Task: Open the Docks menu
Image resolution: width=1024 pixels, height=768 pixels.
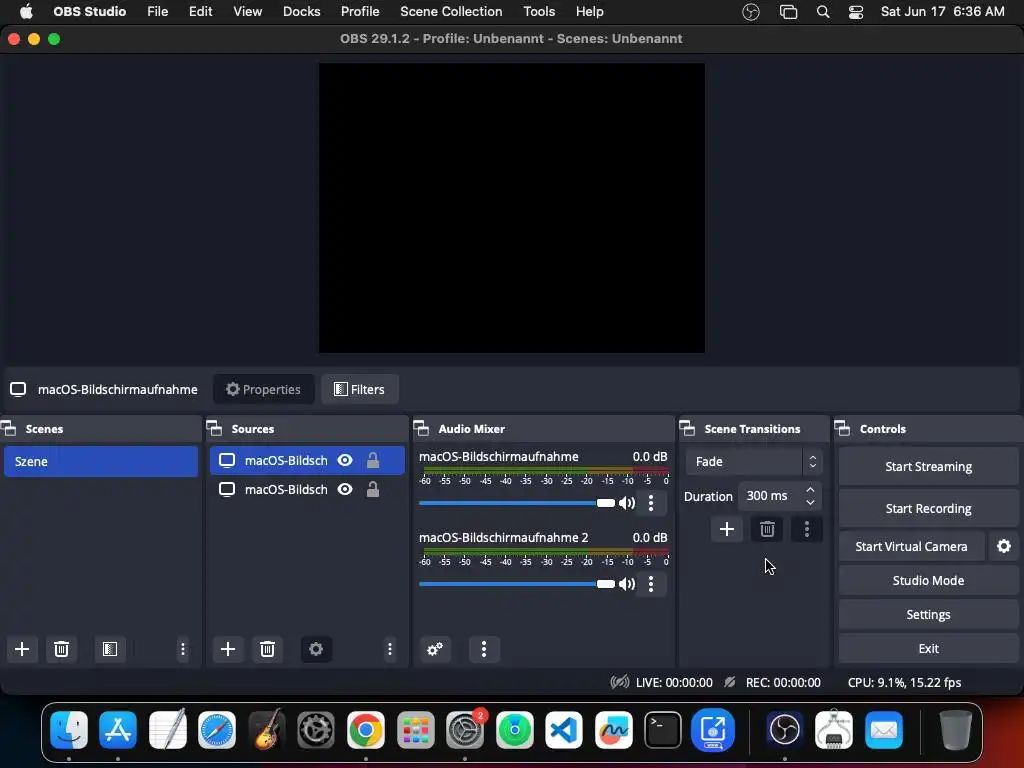Action: pyautogui.click(x=302, y=12)
